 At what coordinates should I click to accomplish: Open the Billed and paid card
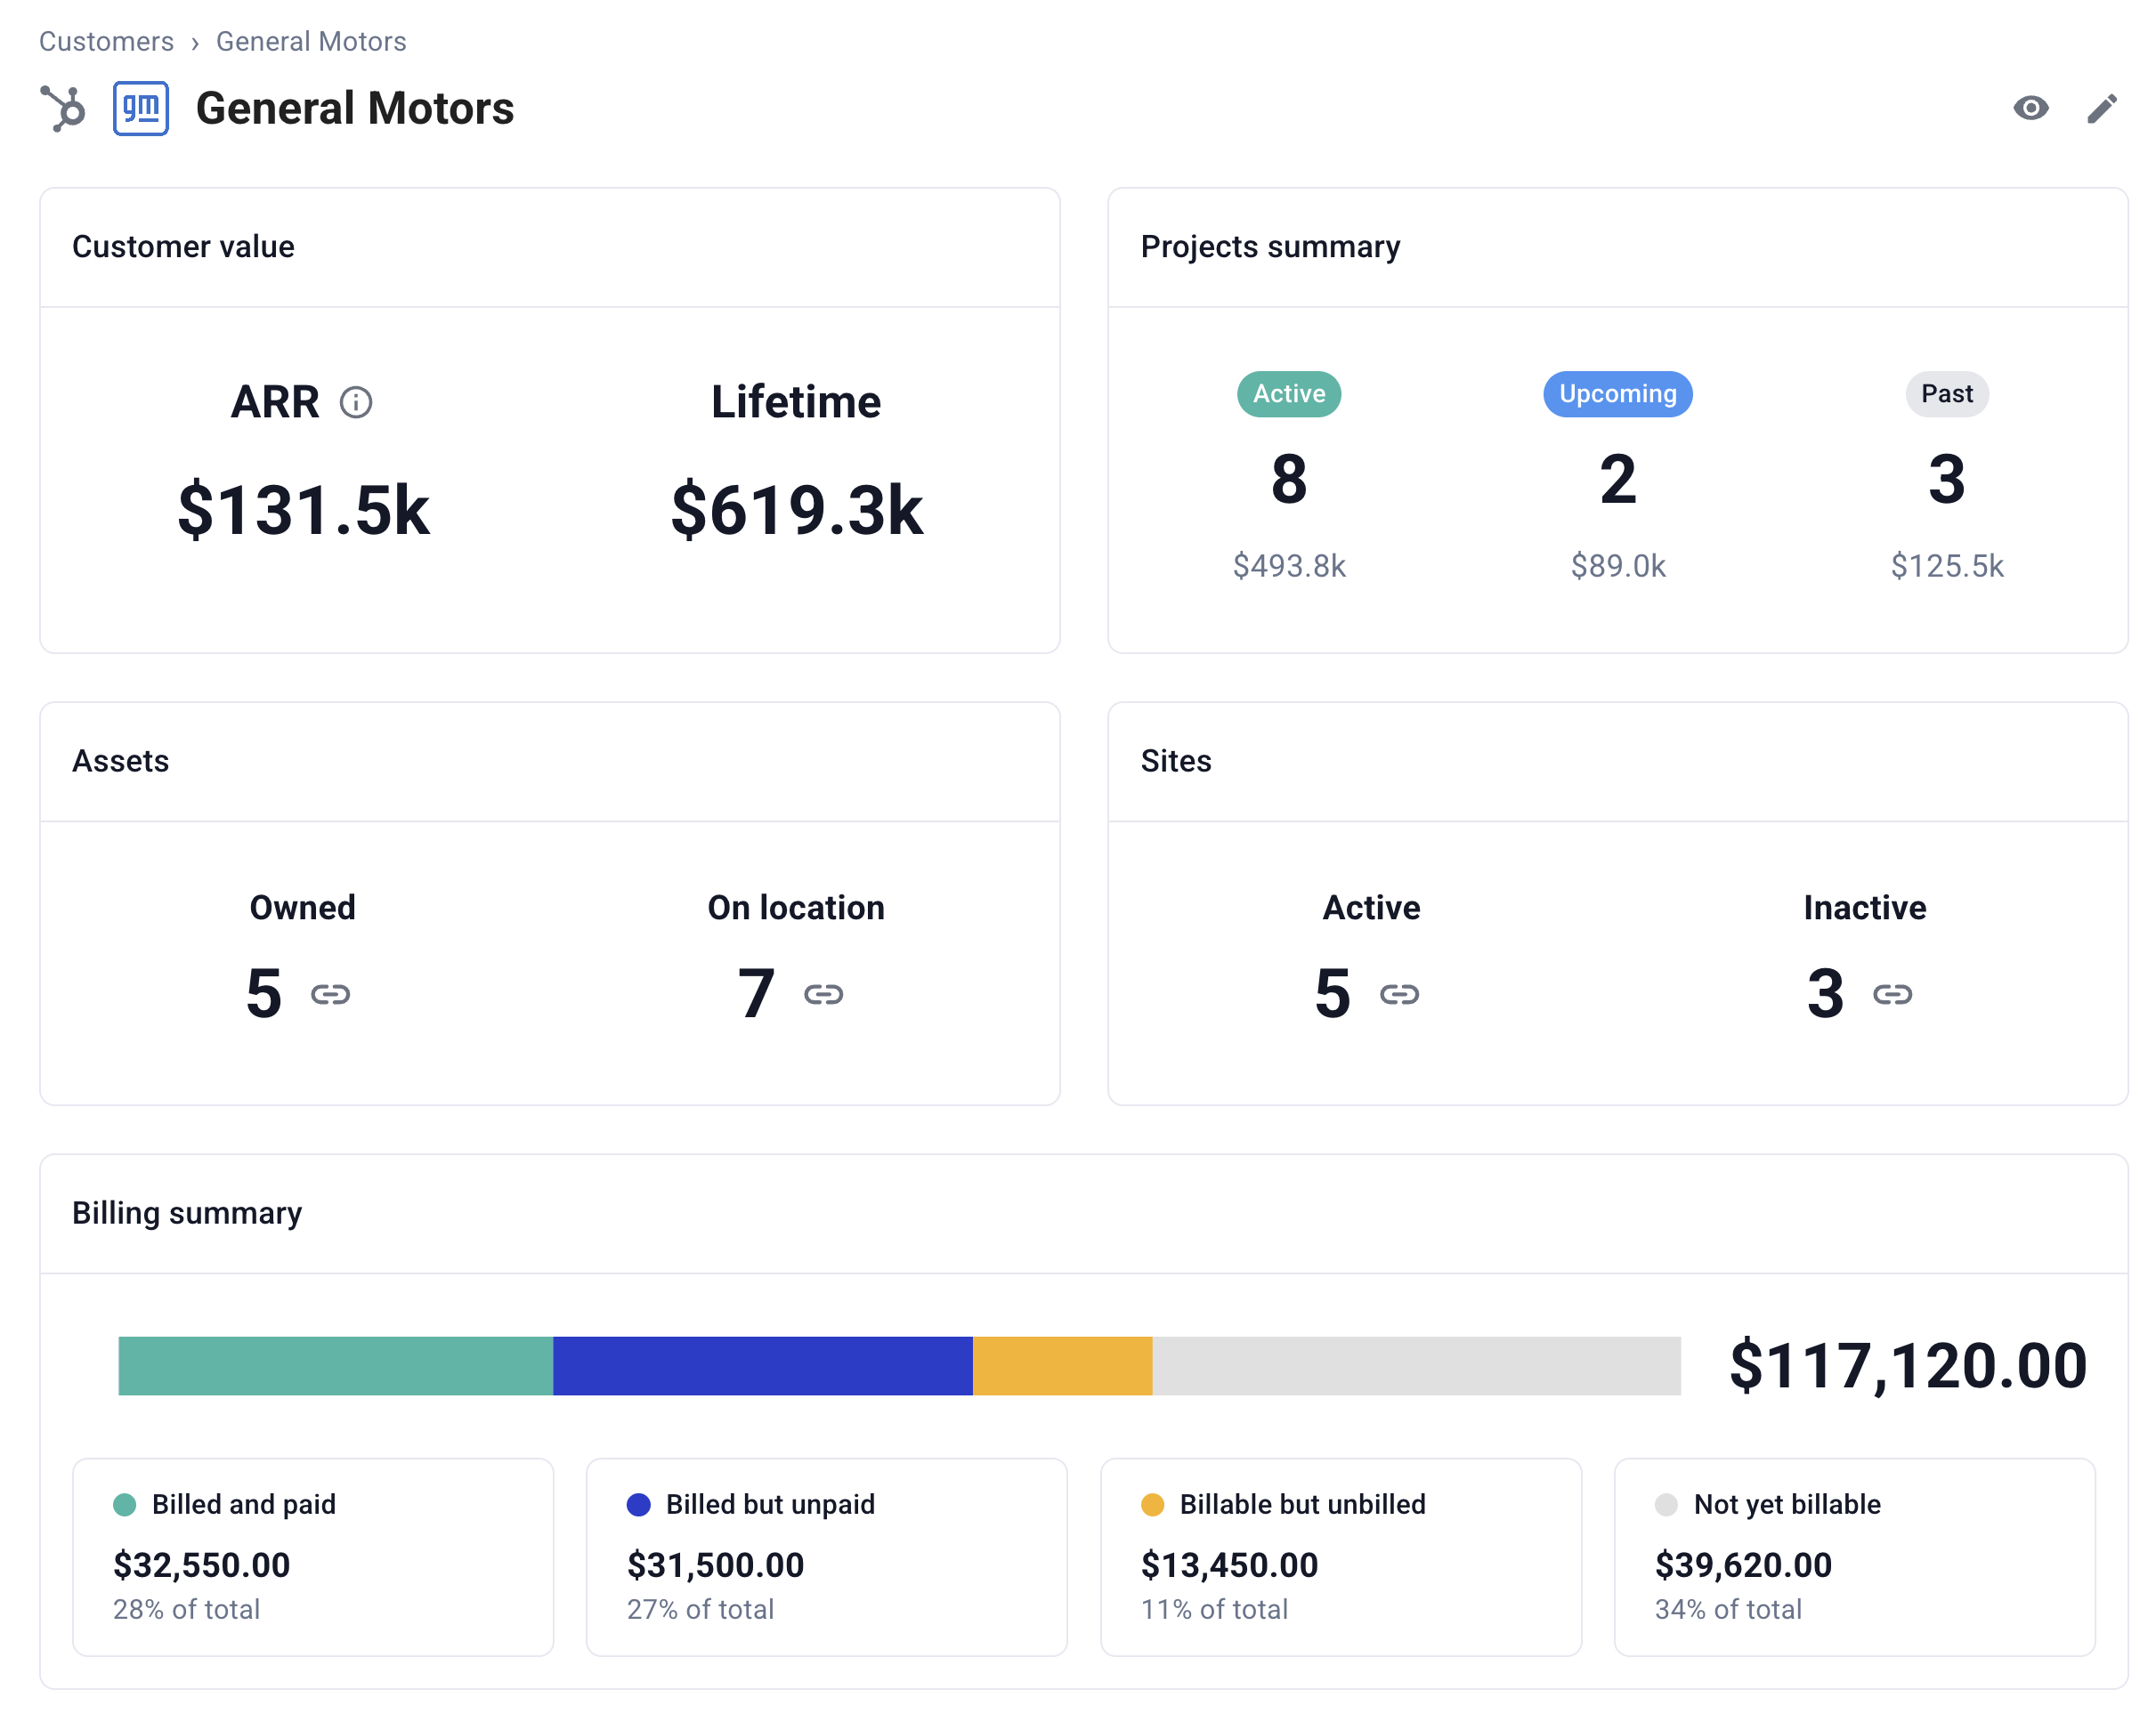(x=313, y=1557)
